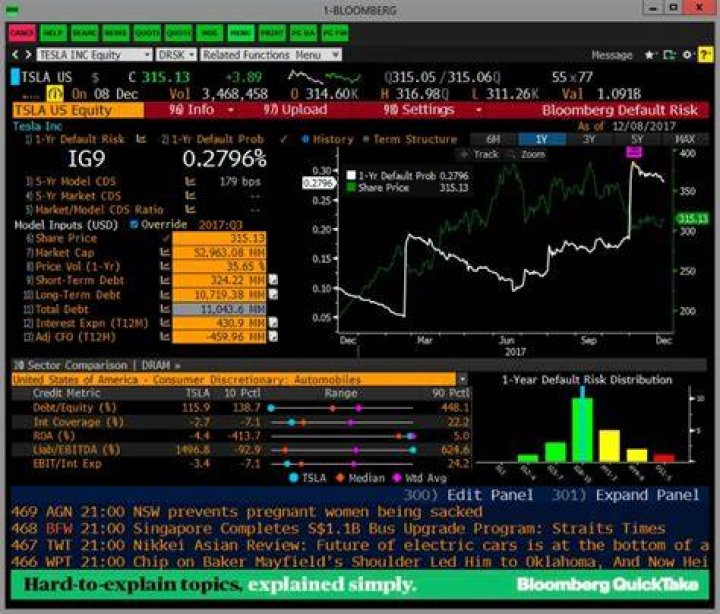Toggle the Override checkbox
Screen dimensions: 720x614
(x=134, y=225)
